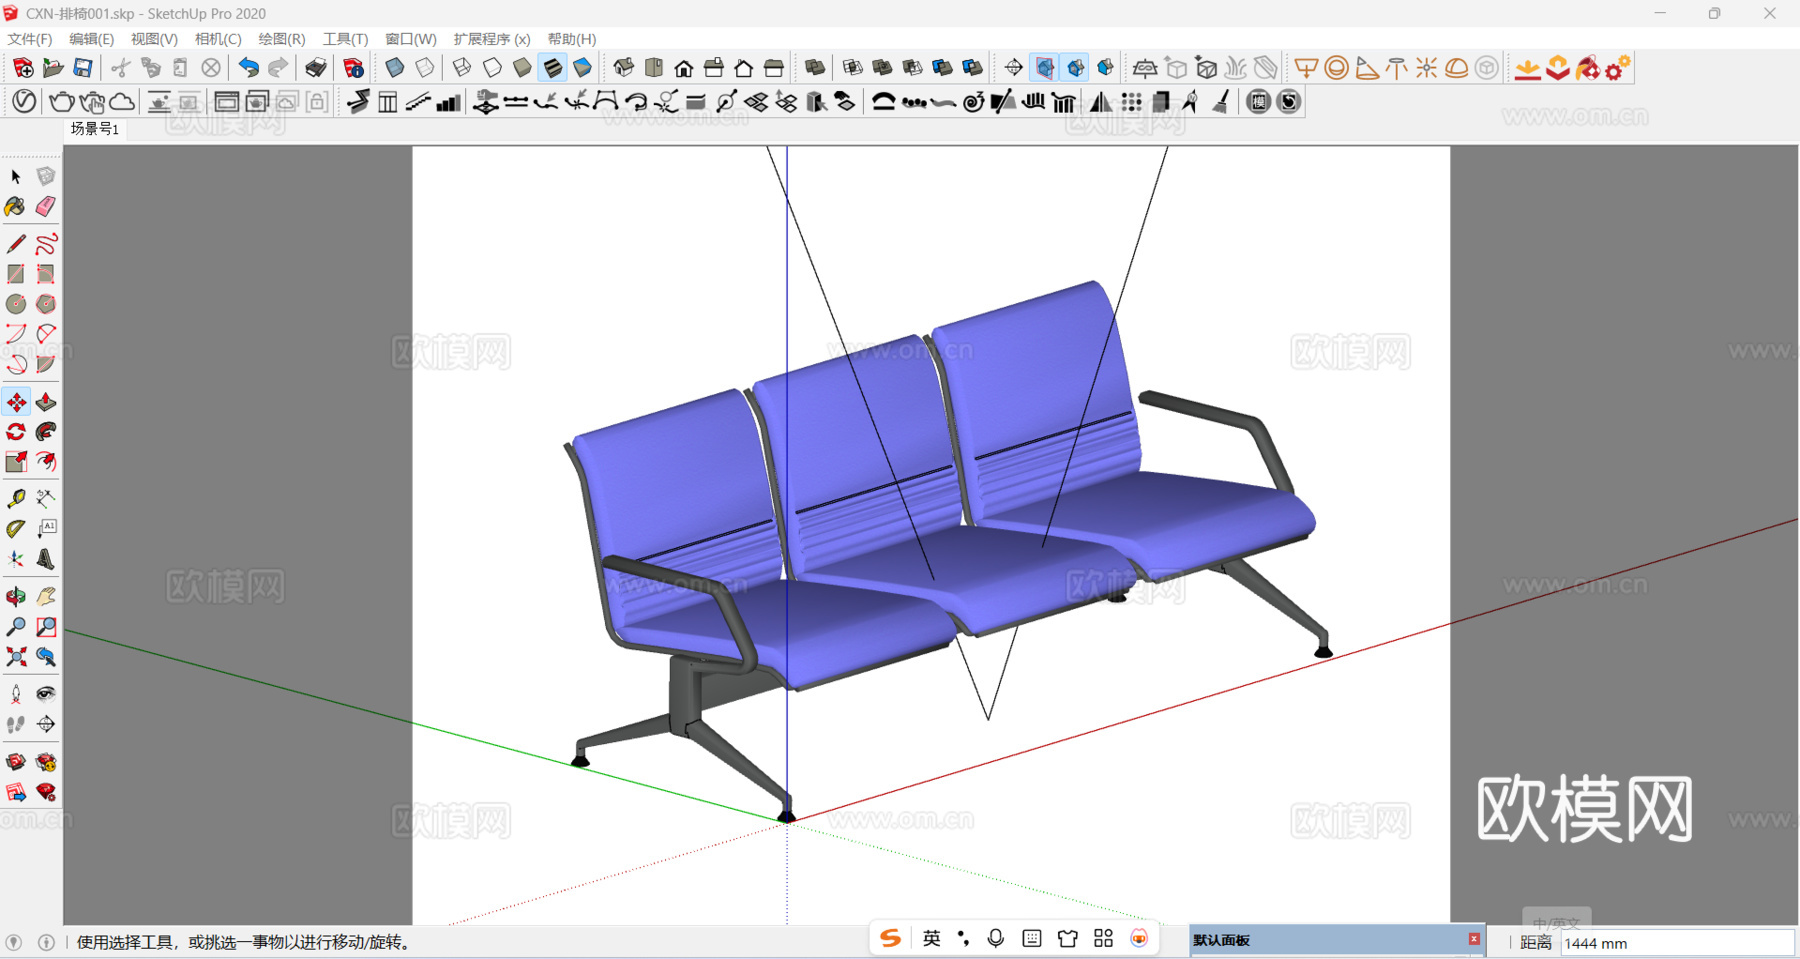The height and width of the screenshot is (959, 1800).
Task: Close the 默认面板 tray panel
Action: tap(1473, 939)
